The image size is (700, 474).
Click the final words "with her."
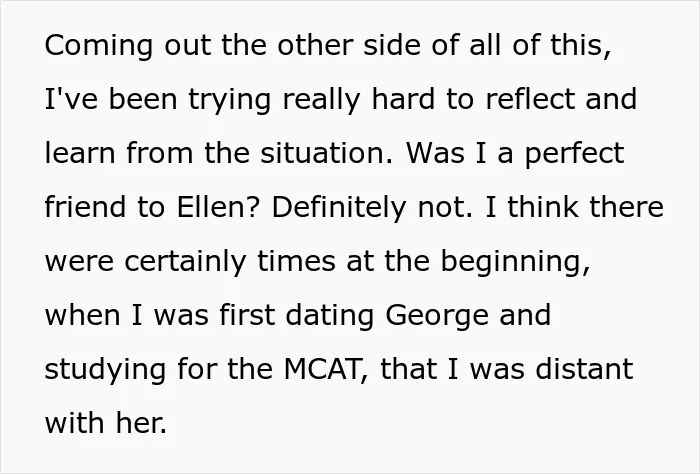click(x=106, y=423)
